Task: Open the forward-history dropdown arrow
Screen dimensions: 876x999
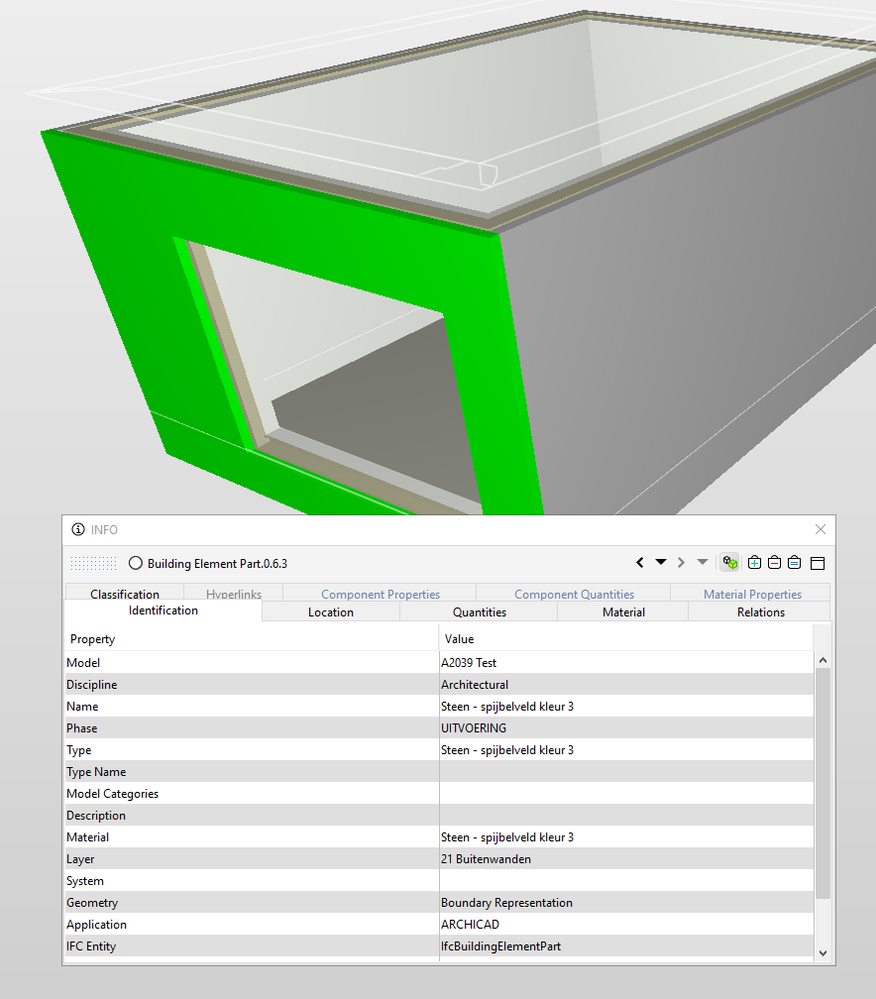Action: click(702, 562)
